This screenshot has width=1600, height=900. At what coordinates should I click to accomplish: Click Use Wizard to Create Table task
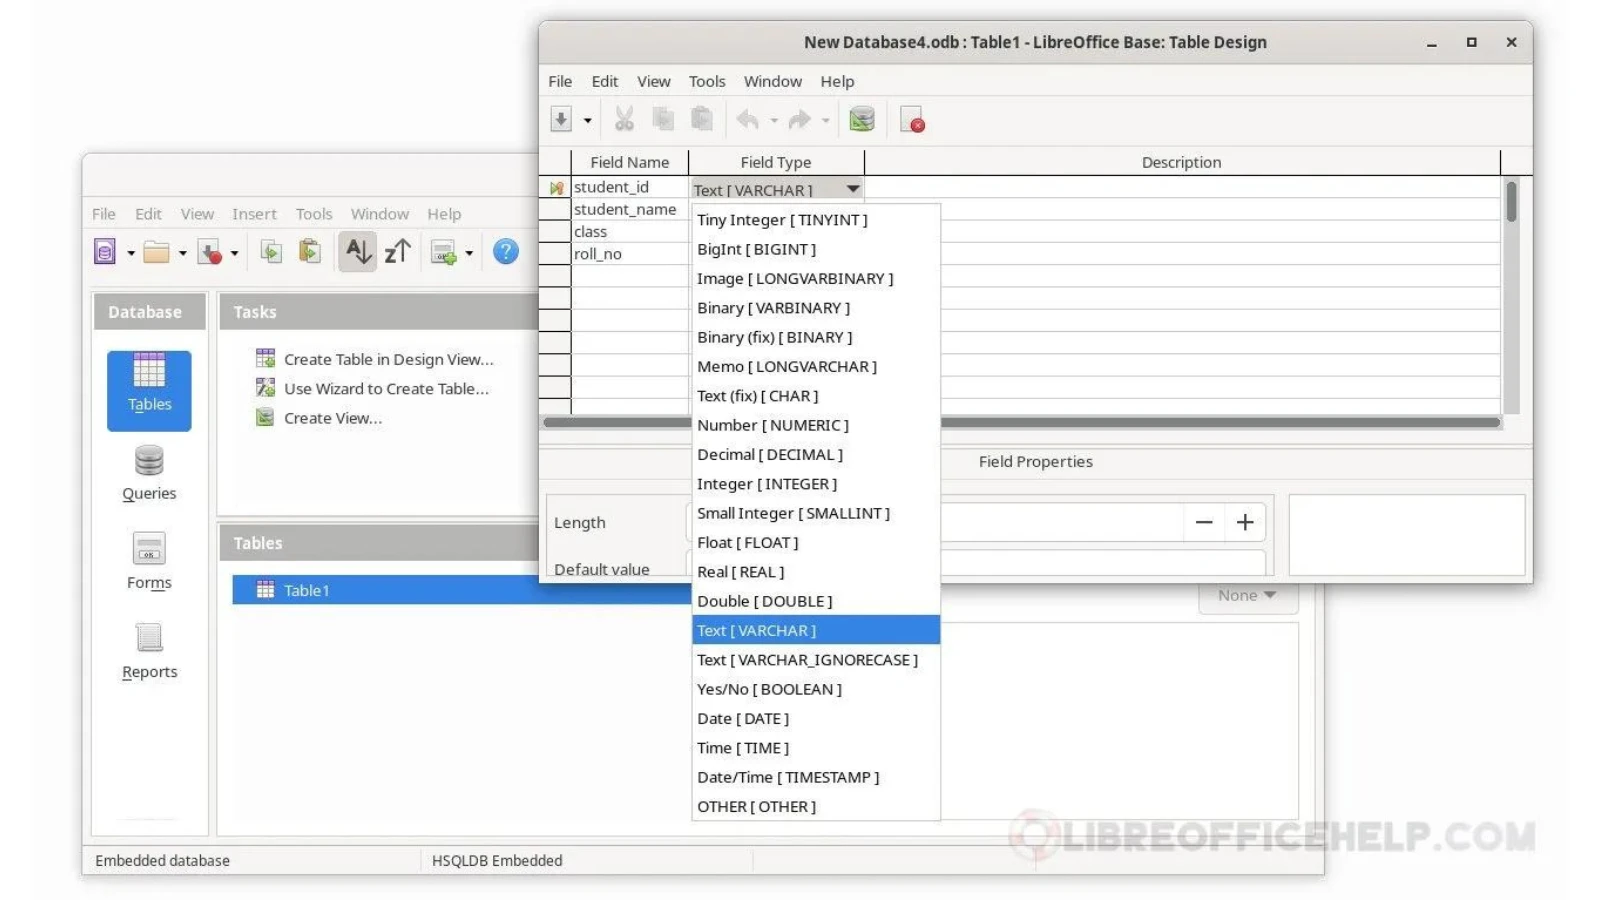(373, 389)
